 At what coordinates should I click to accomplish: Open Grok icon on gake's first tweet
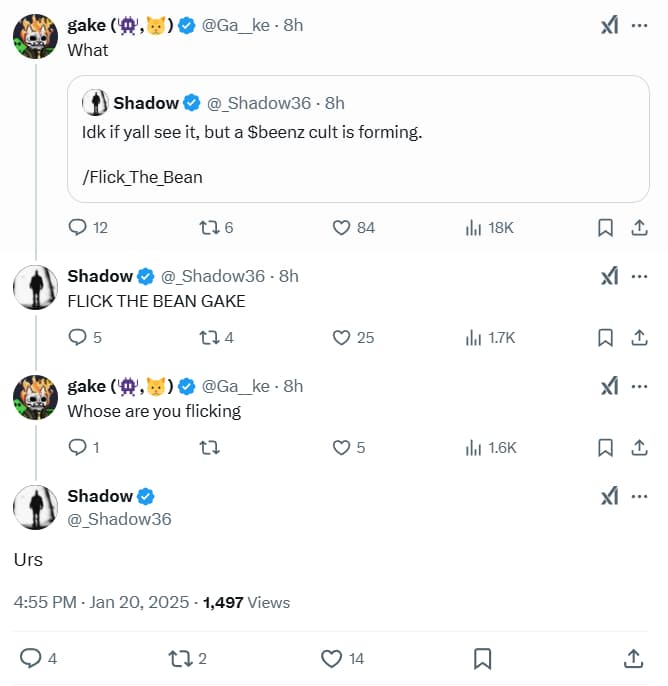pos(609,26)
